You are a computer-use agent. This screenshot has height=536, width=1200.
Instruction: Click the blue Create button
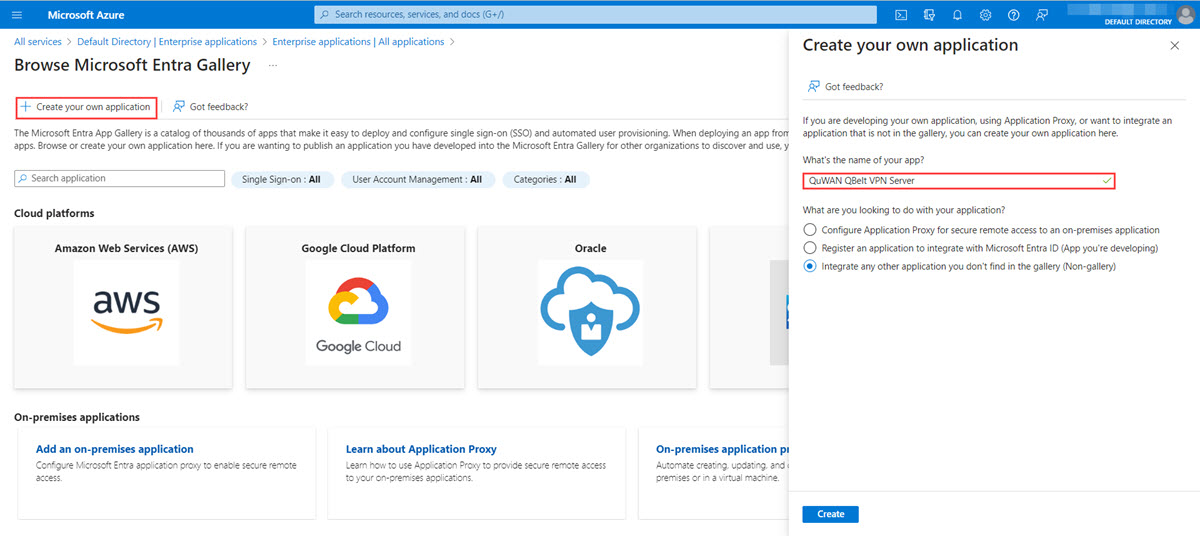(x=830, y=514)
